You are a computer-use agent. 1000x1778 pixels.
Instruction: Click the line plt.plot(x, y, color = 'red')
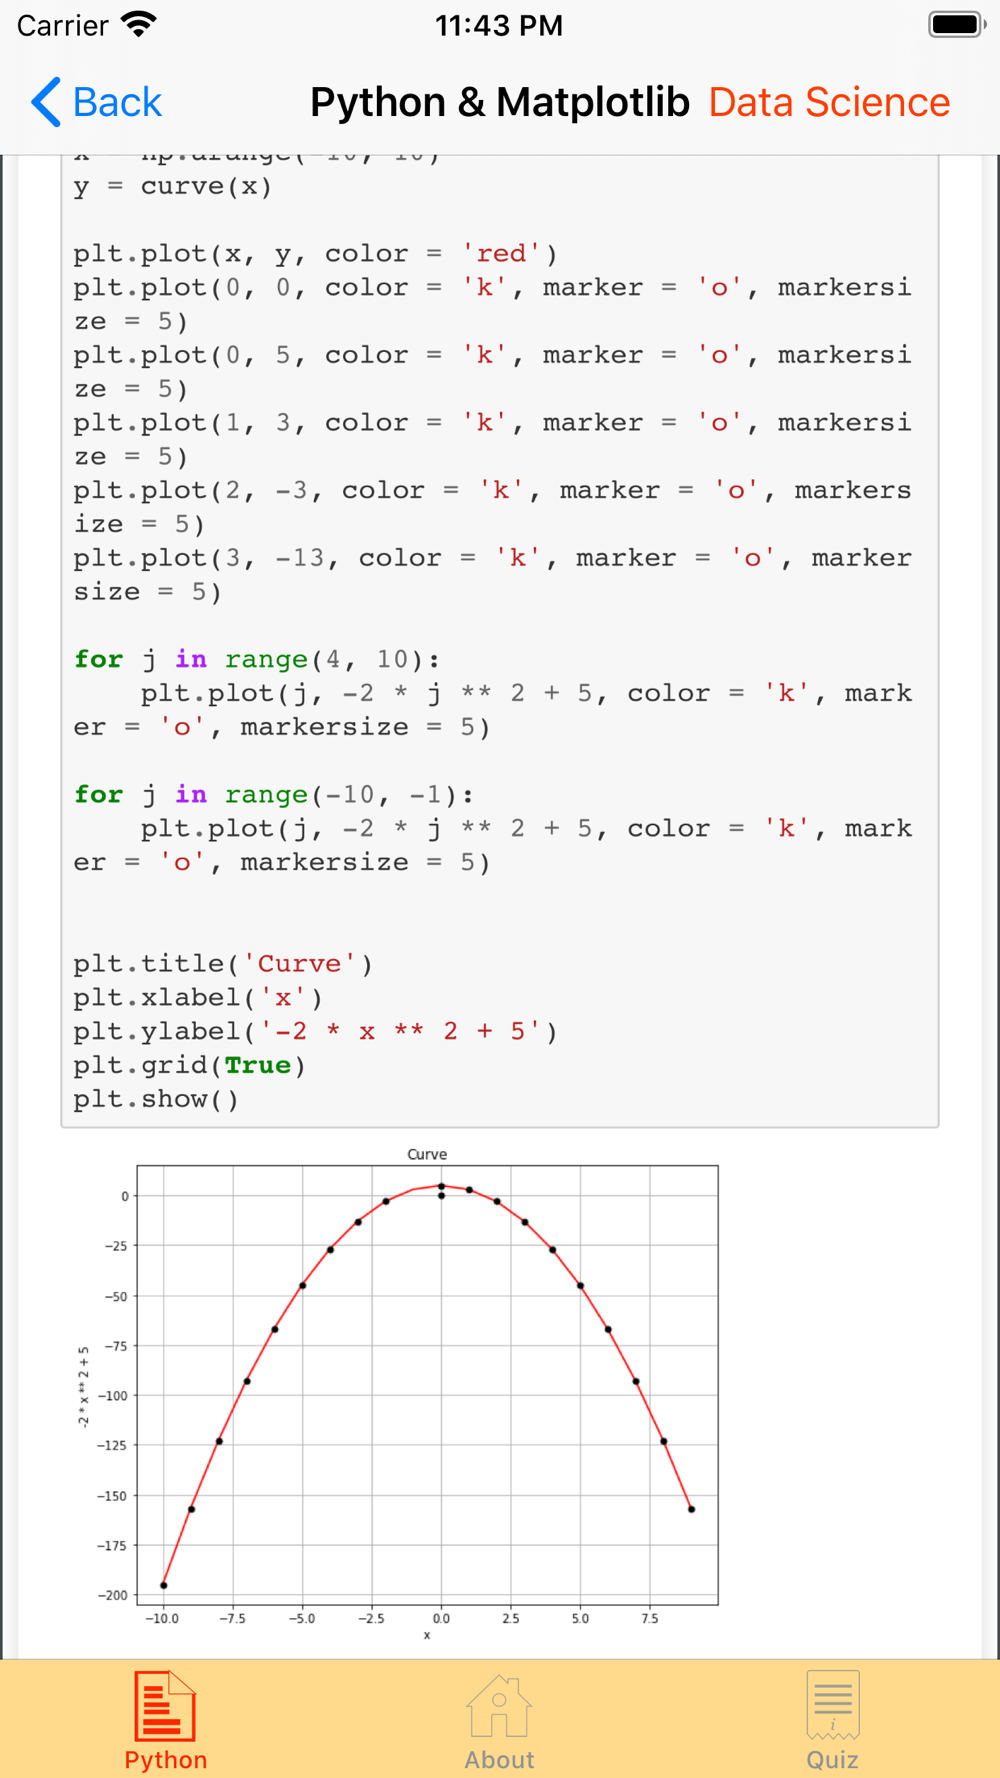point(315,253)
